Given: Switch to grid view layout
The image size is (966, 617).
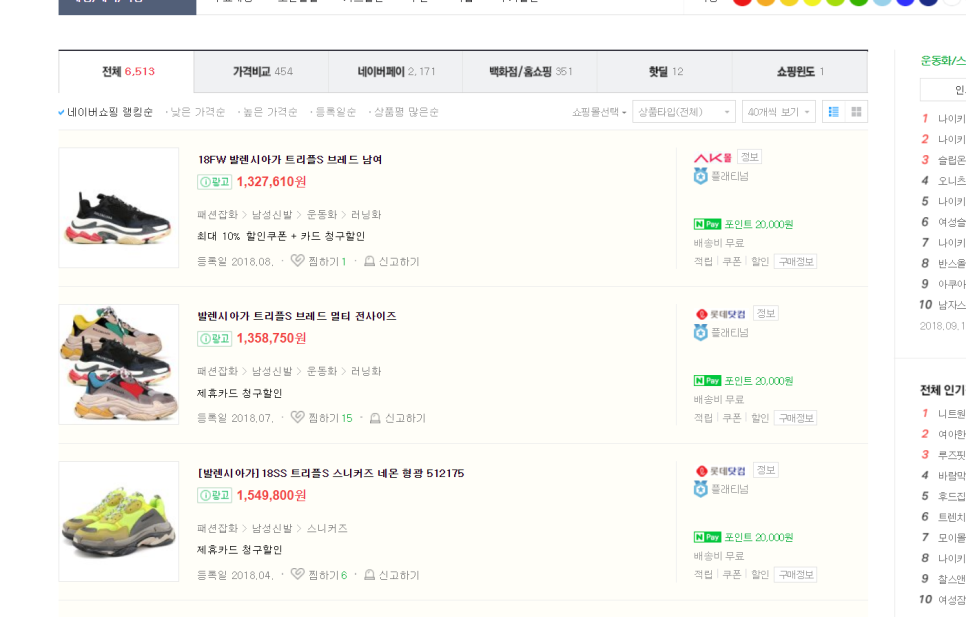Looking at the screenshot, I should (x=856, y=112).
